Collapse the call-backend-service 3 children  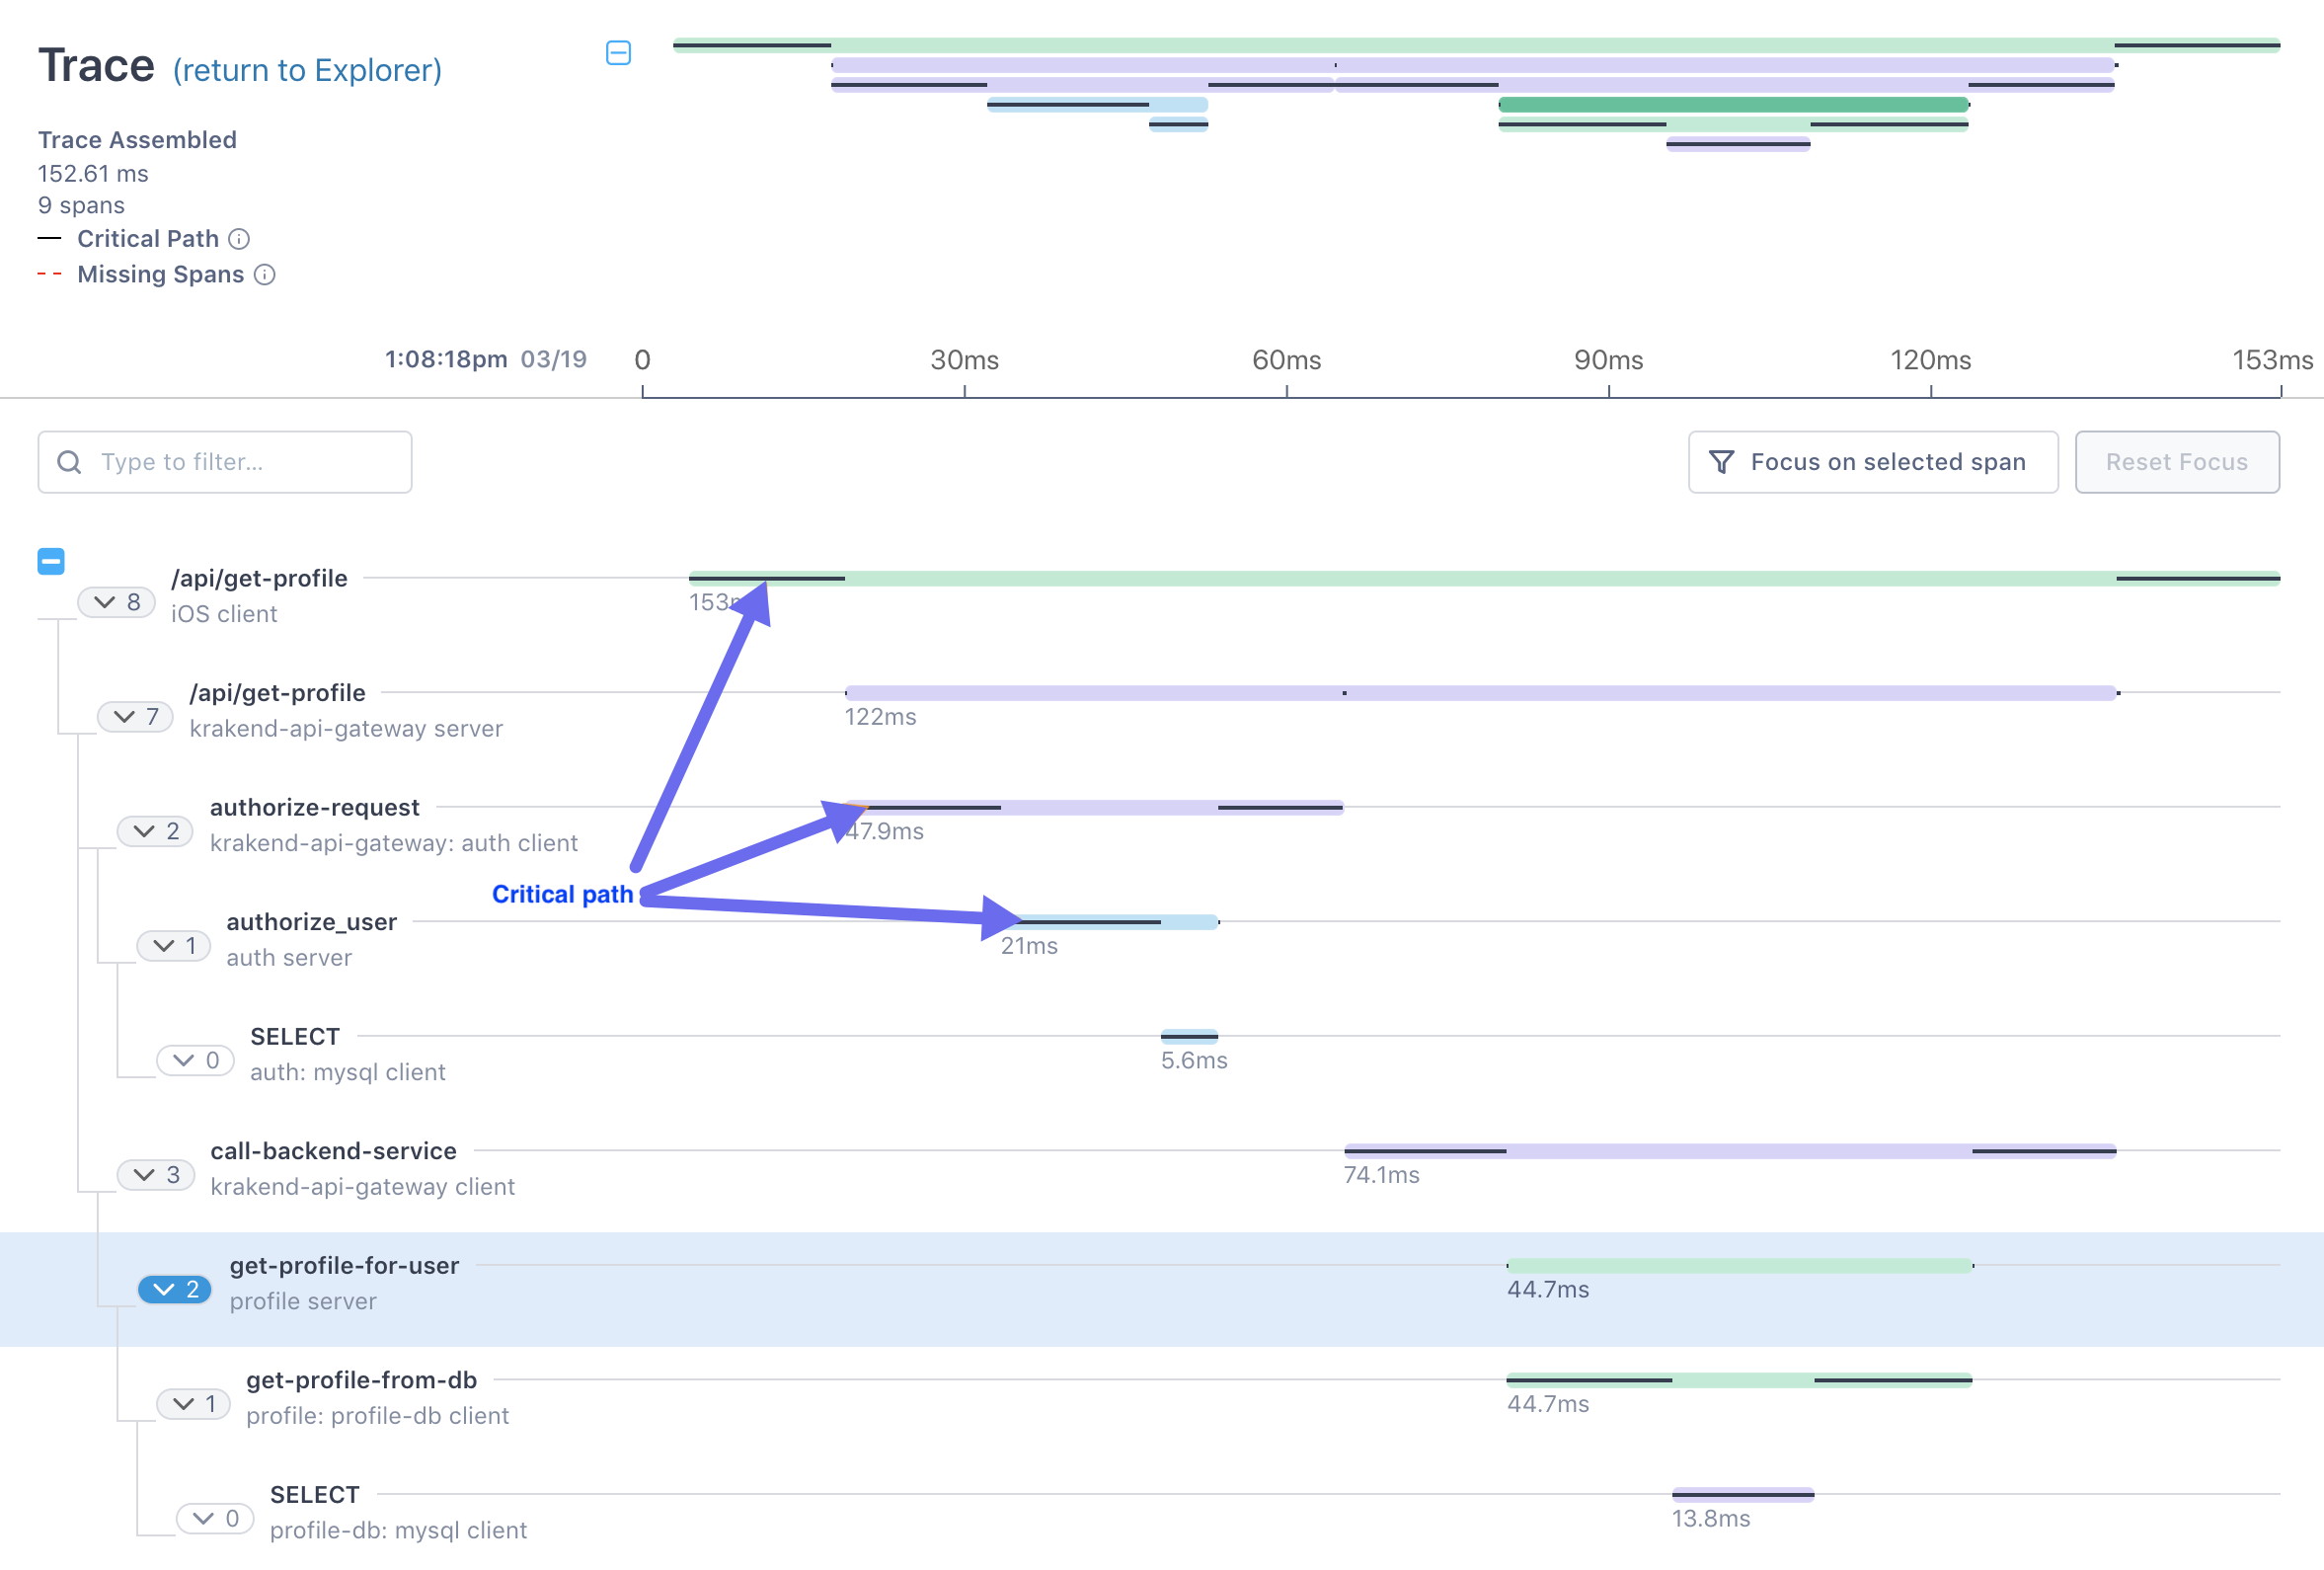click(x=155, y=1175)
